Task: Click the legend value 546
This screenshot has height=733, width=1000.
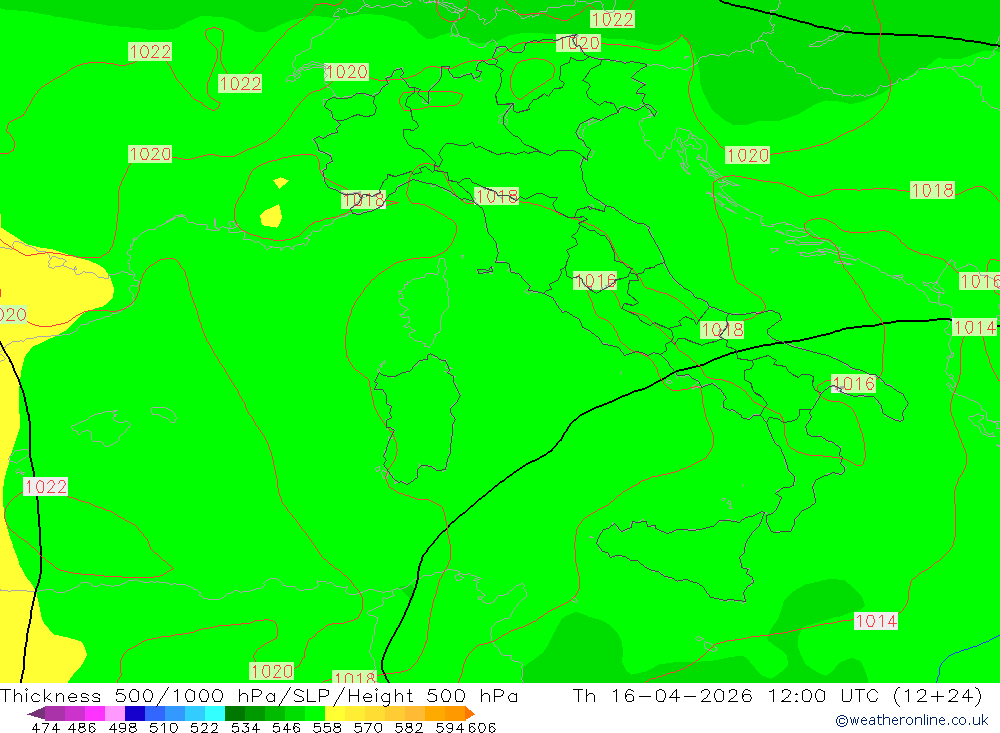Action: point(286,728)
